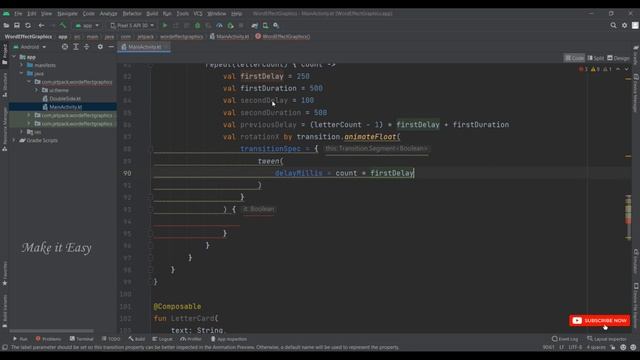Open Layout Inspector button
640x360 pixels.
607,339
